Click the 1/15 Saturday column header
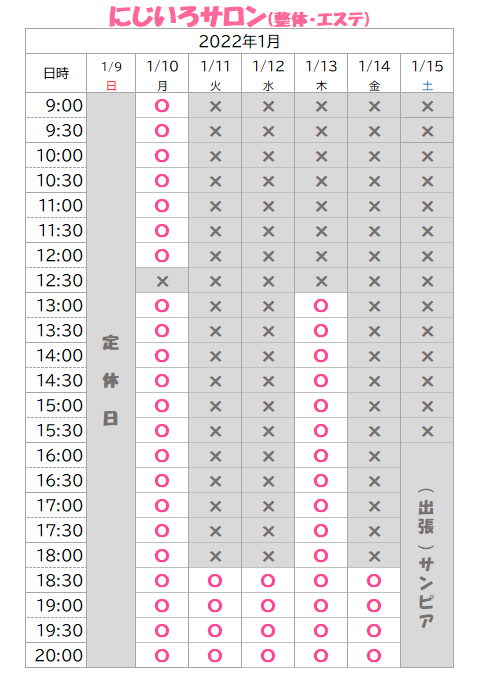The height and width of the screenshot is (693, 479). tap(427, 73)
